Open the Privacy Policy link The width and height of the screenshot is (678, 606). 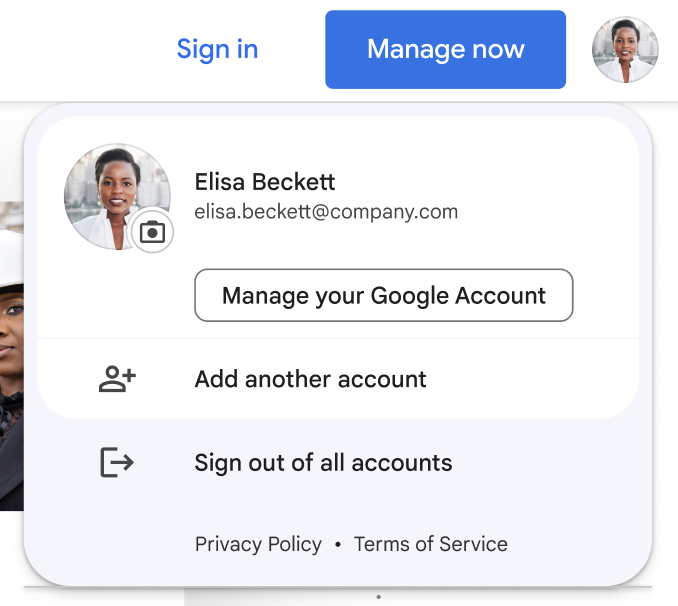click(x=258, y=545)
